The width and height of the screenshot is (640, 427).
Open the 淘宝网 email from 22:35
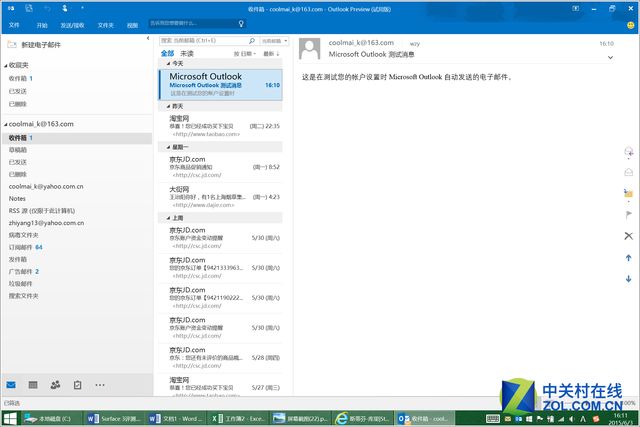click(220, 126)
